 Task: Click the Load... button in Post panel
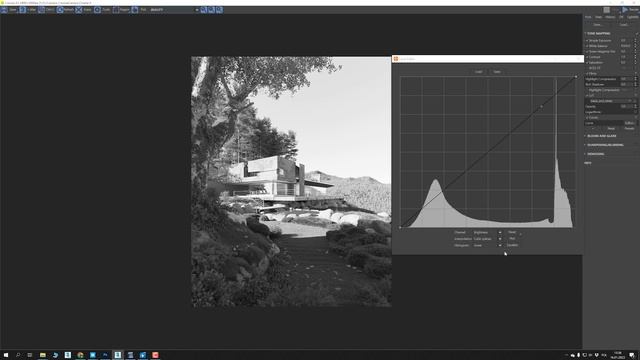coord(624,24)
